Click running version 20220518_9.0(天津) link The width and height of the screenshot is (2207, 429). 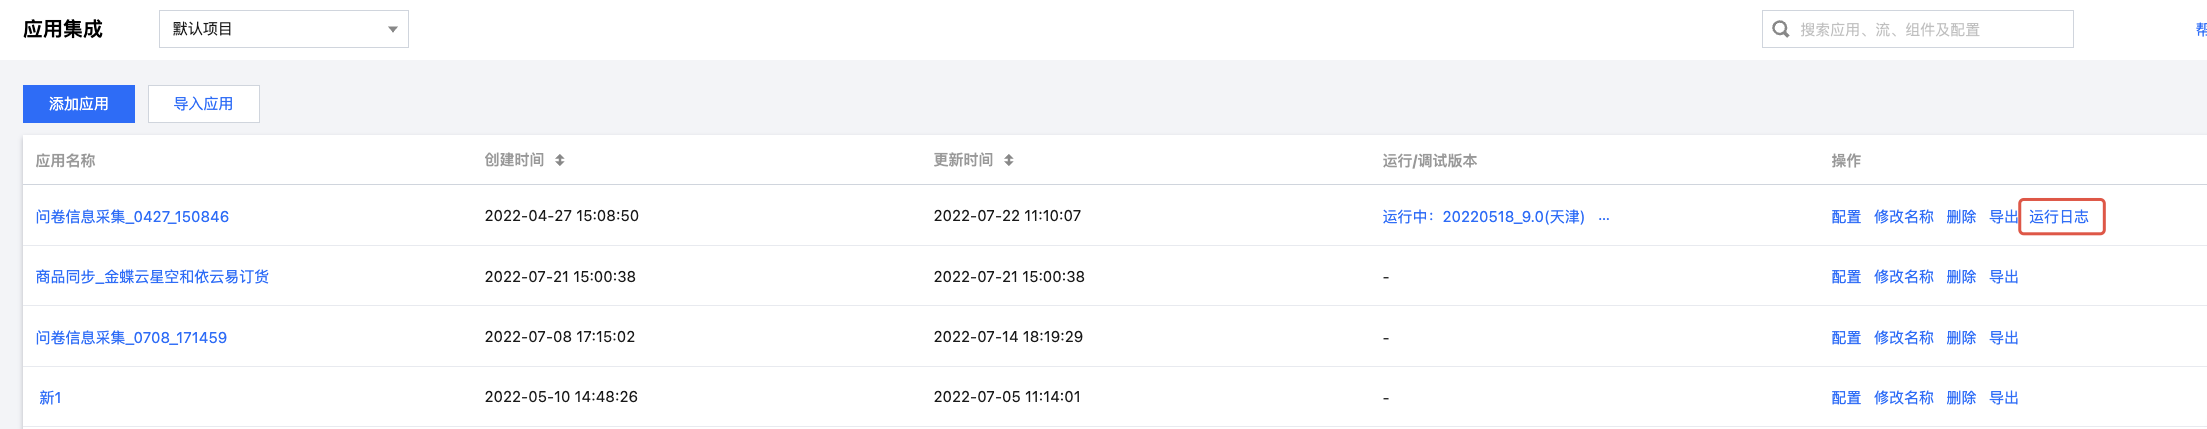(x=1483, y=217)
